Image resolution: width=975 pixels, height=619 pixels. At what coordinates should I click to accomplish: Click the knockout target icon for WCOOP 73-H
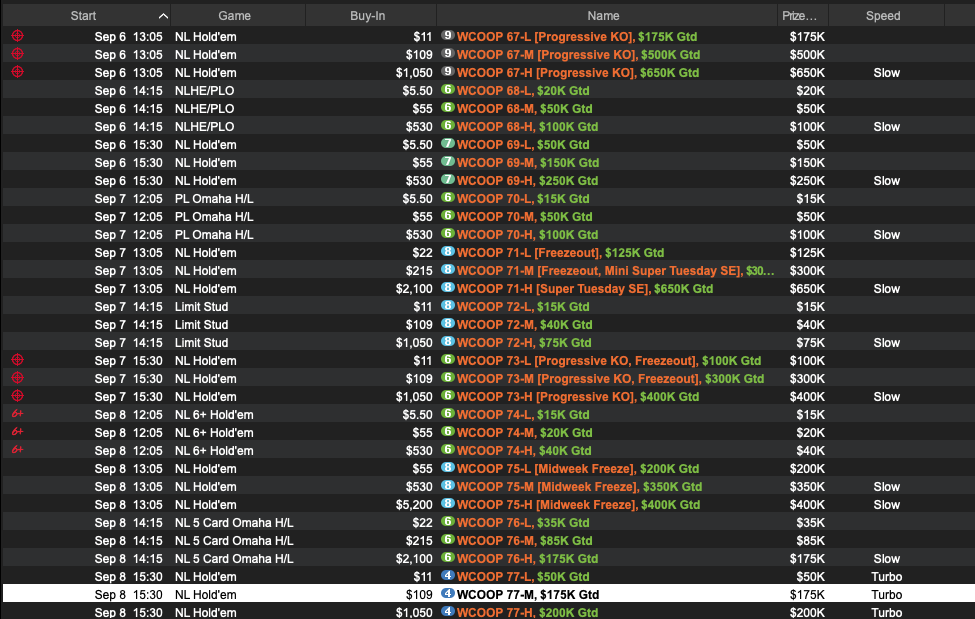(17, 396)
